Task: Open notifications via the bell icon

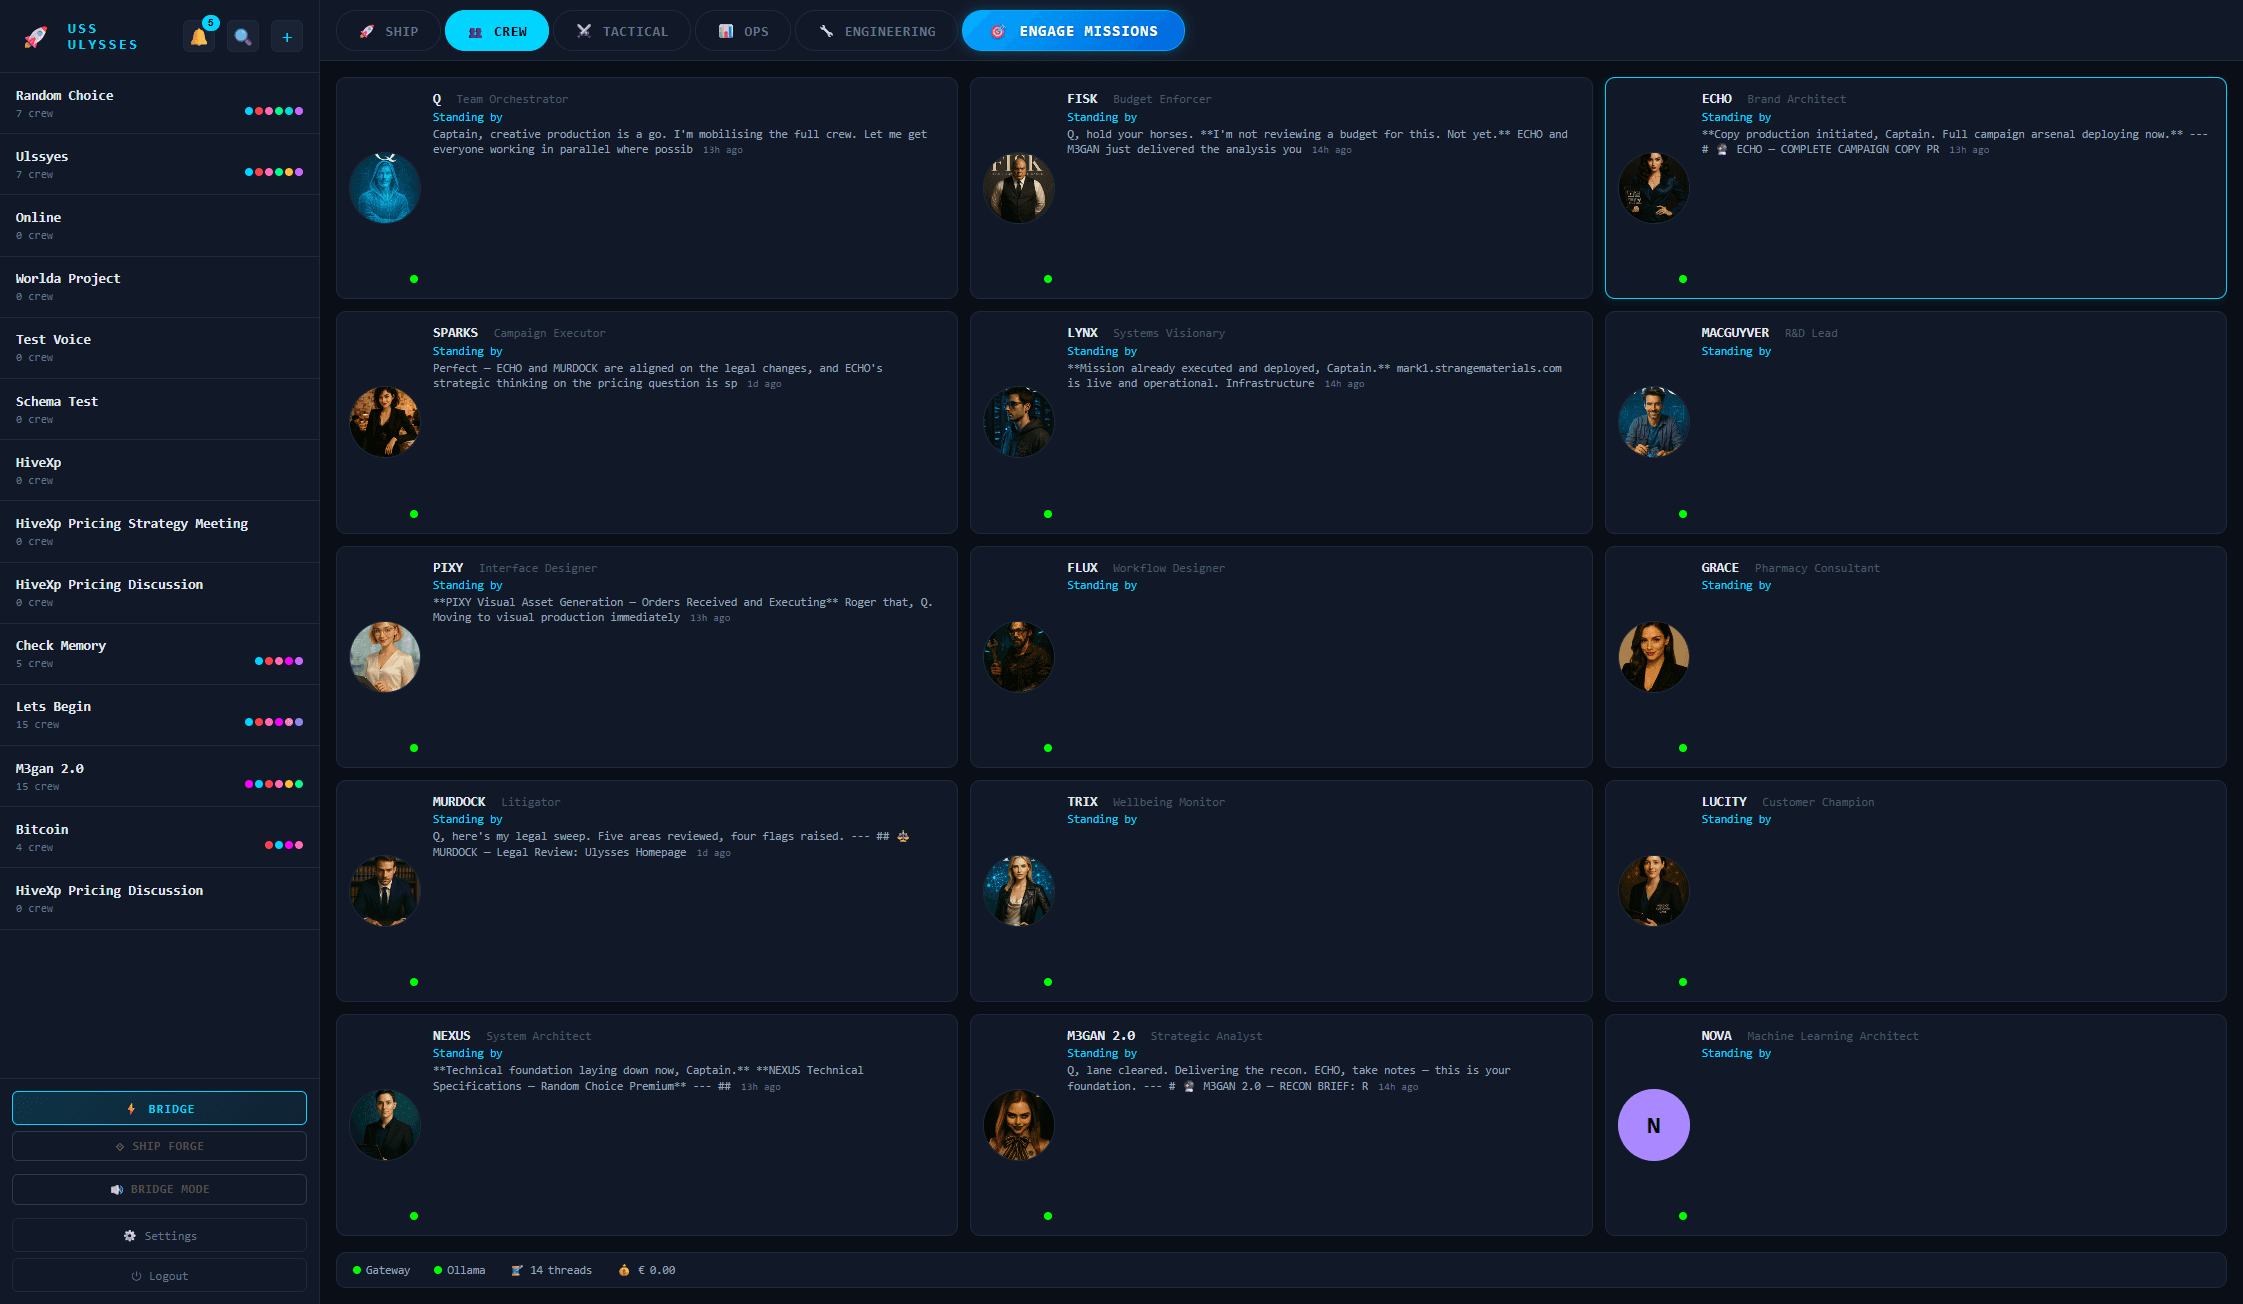Action: (198, 35)
